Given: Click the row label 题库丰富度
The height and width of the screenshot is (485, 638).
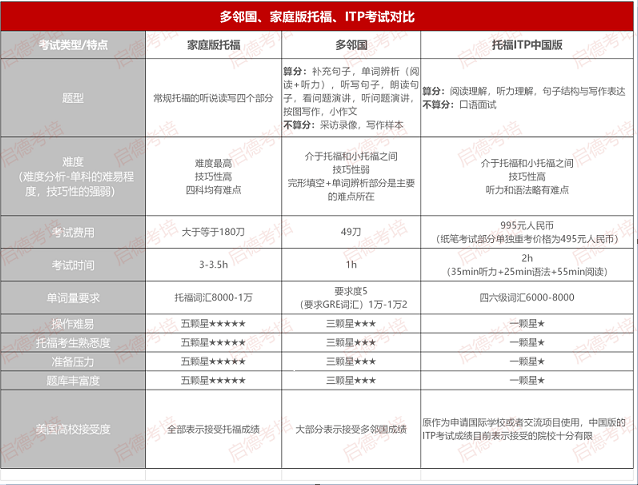Looking at the screenshot, I should click(73, 381).
